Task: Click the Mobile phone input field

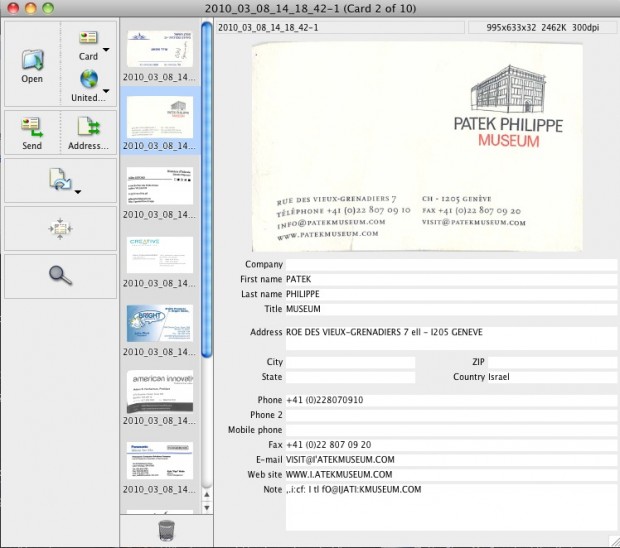Action: [x=451, y=430]
